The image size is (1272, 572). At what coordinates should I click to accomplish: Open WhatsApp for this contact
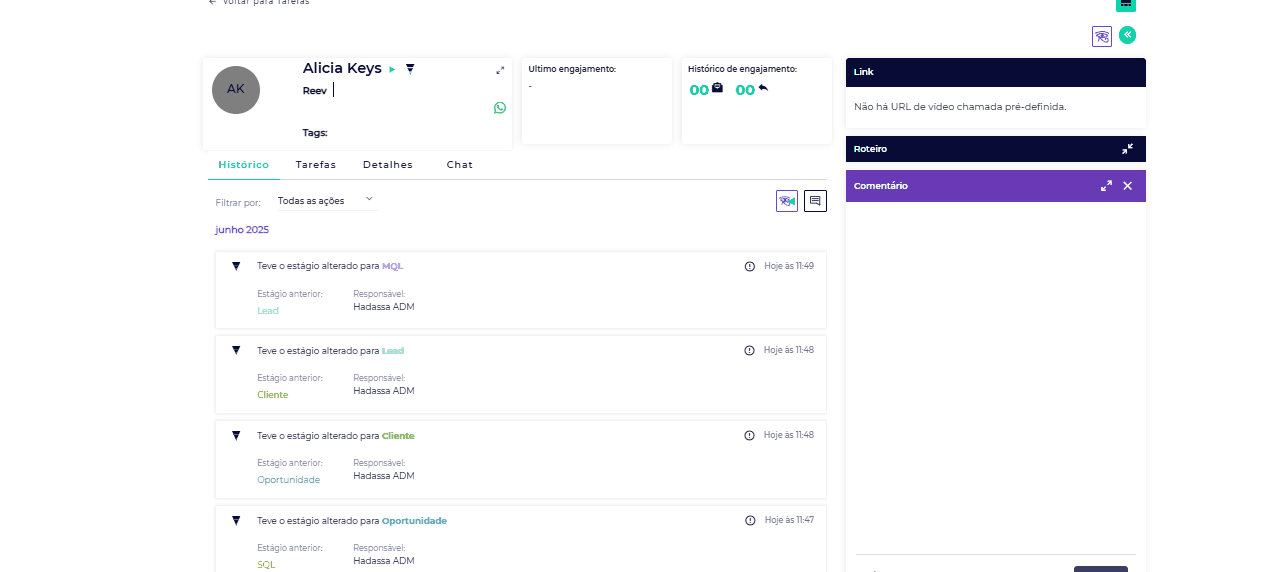tap(500, 108)
